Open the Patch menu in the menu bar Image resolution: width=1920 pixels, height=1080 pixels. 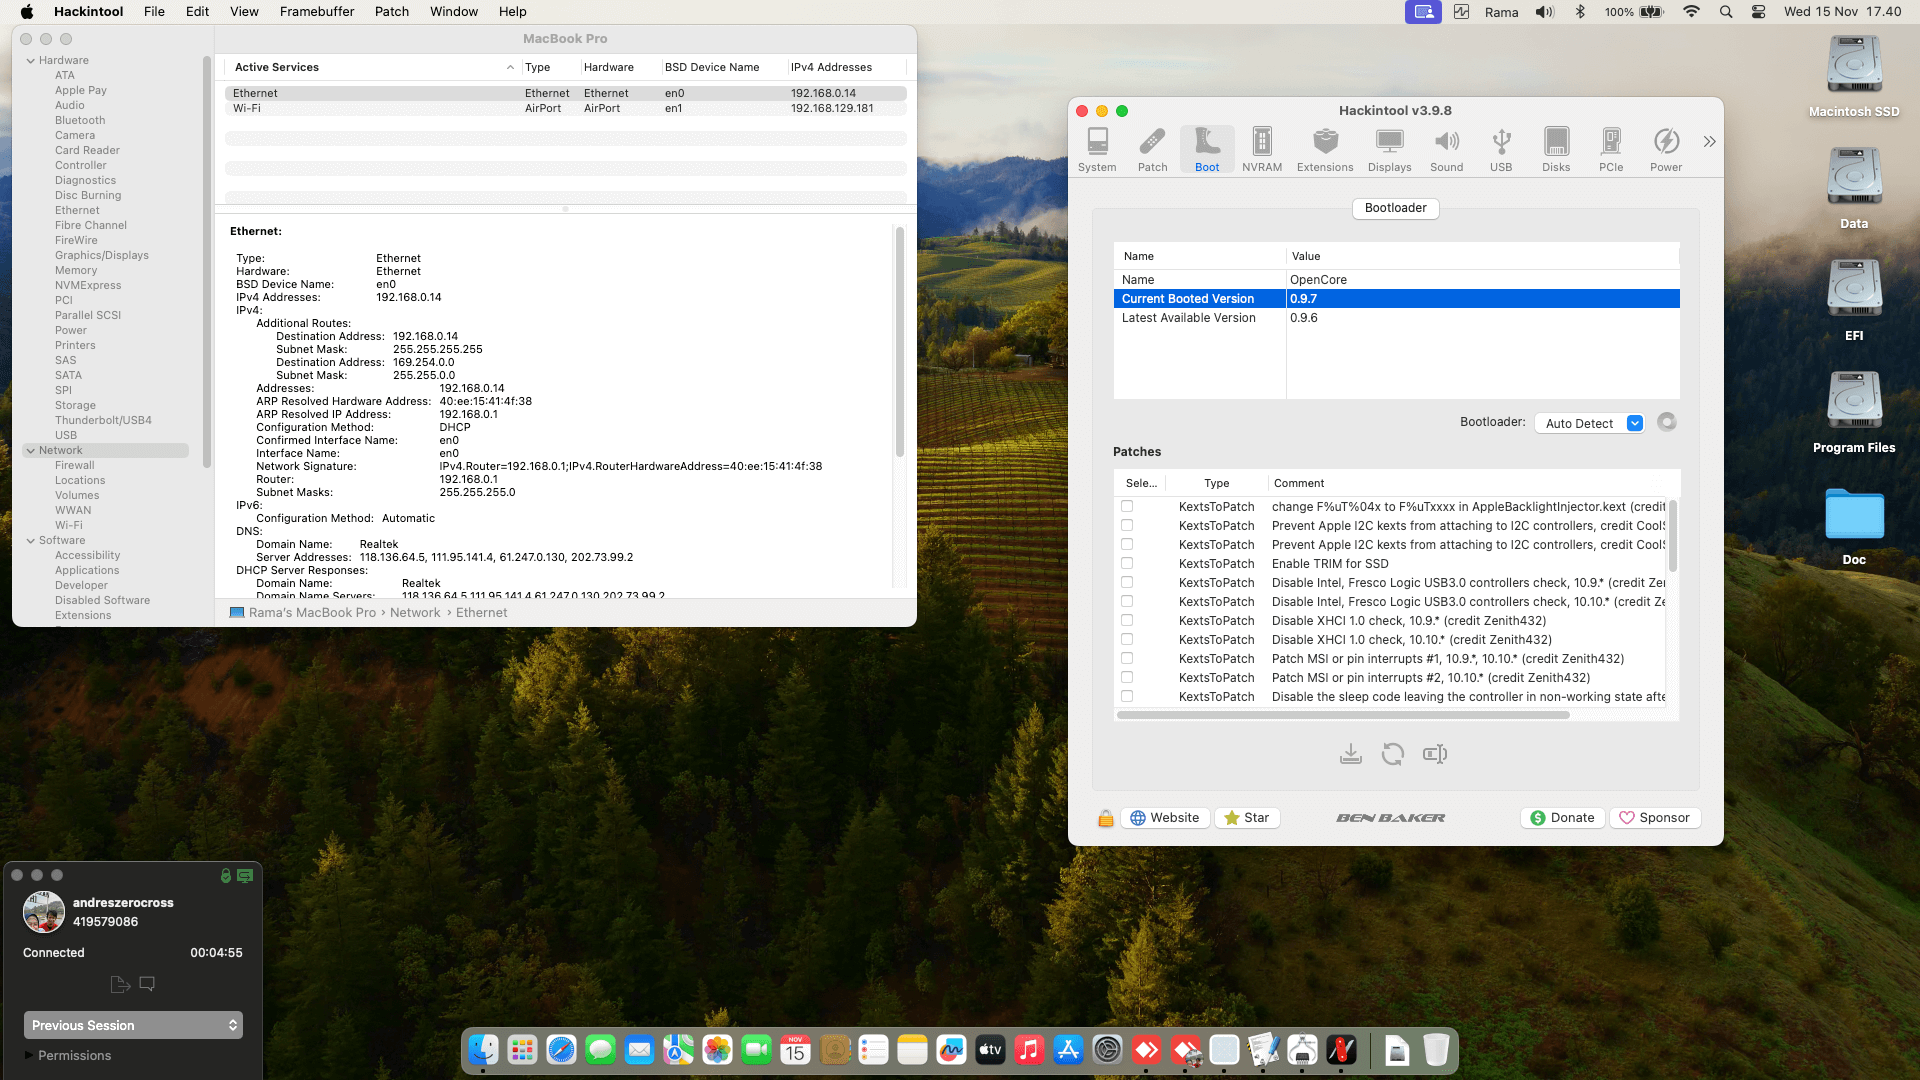pos(392,12)
